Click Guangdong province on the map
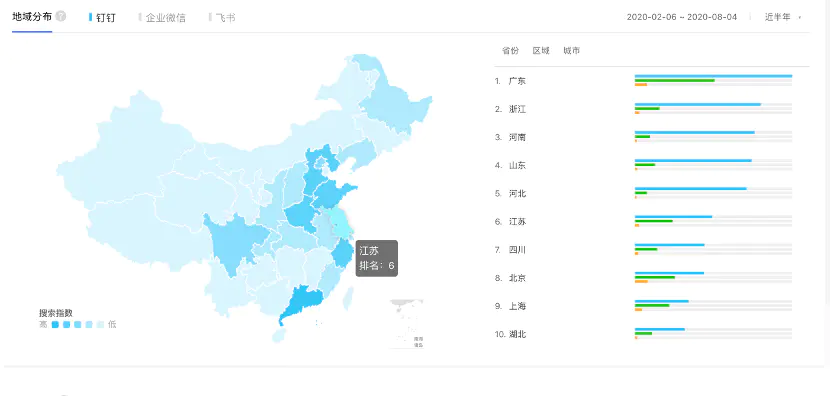 point(303,301)
